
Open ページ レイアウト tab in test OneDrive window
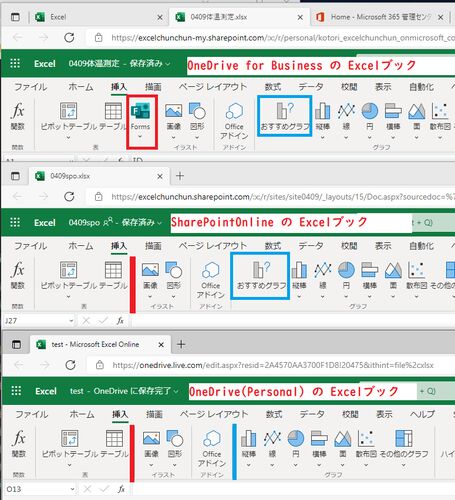coord(214,414)
